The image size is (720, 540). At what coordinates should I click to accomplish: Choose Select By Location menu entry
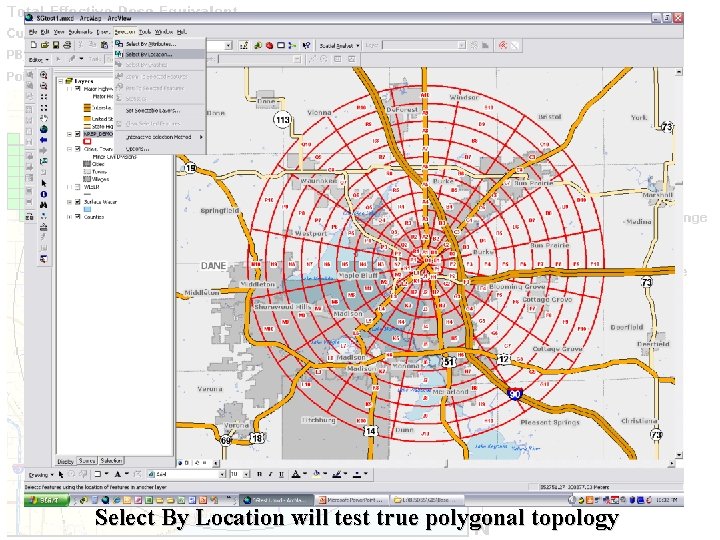pyautogui.click(x=159, y=54)
